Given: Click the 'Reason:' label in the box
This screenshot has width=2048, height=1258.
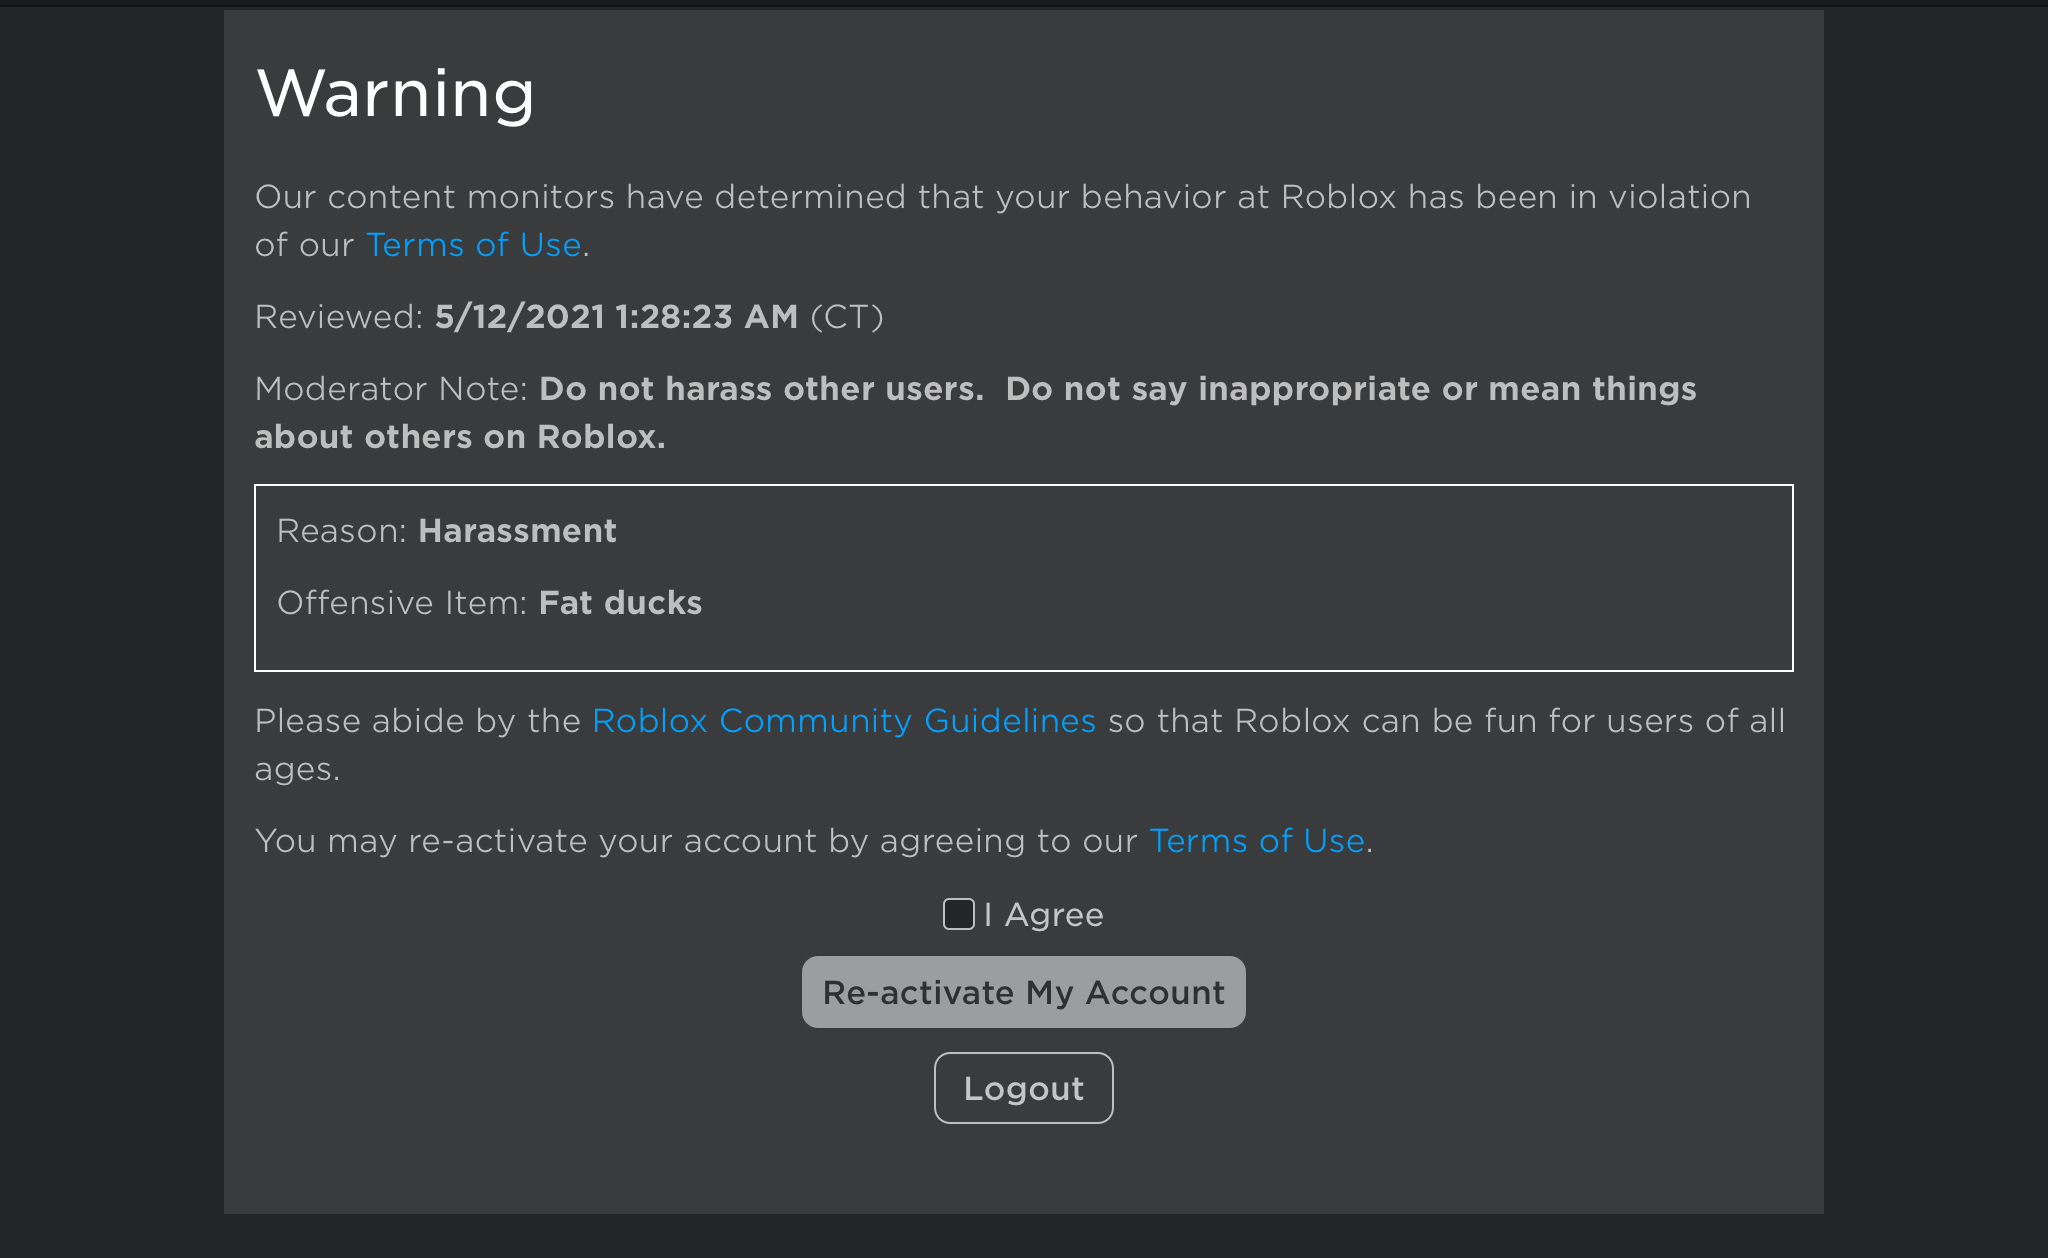Looking at the screenshot, I should click(341, 531).
